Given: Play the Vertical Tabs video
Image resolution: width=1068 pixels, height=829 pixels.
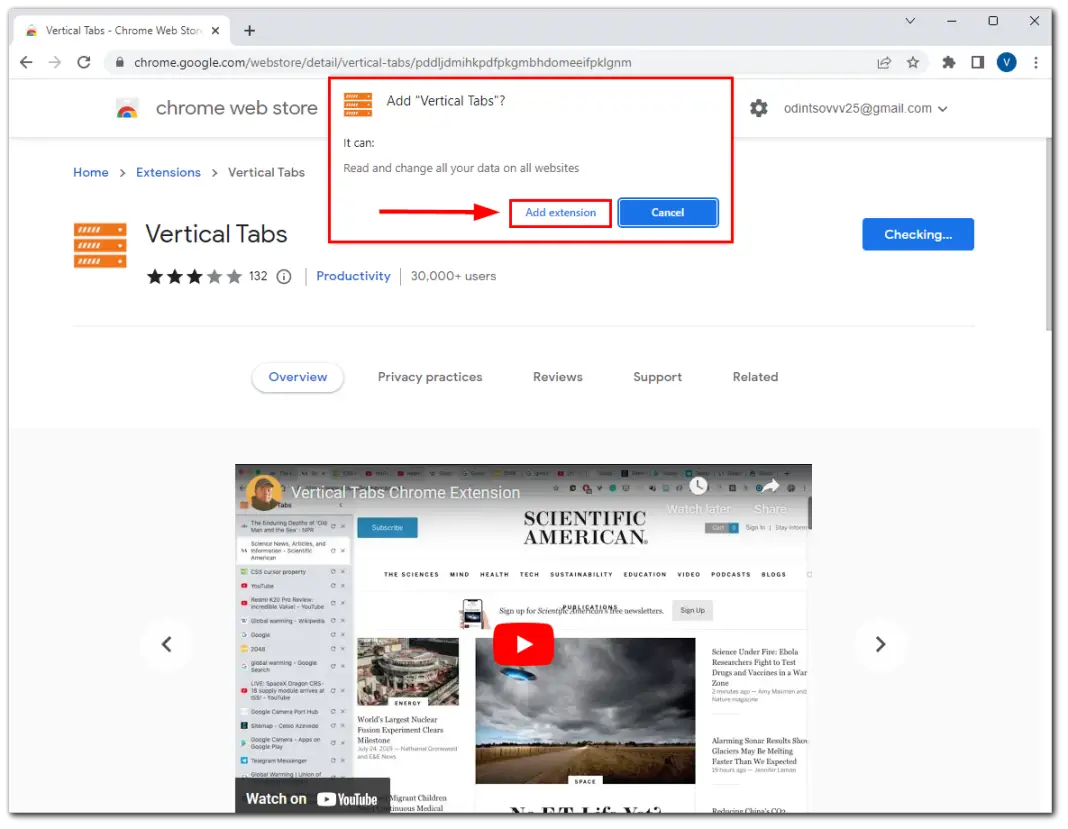Looking at the screenshot, I should coord(523,644).
